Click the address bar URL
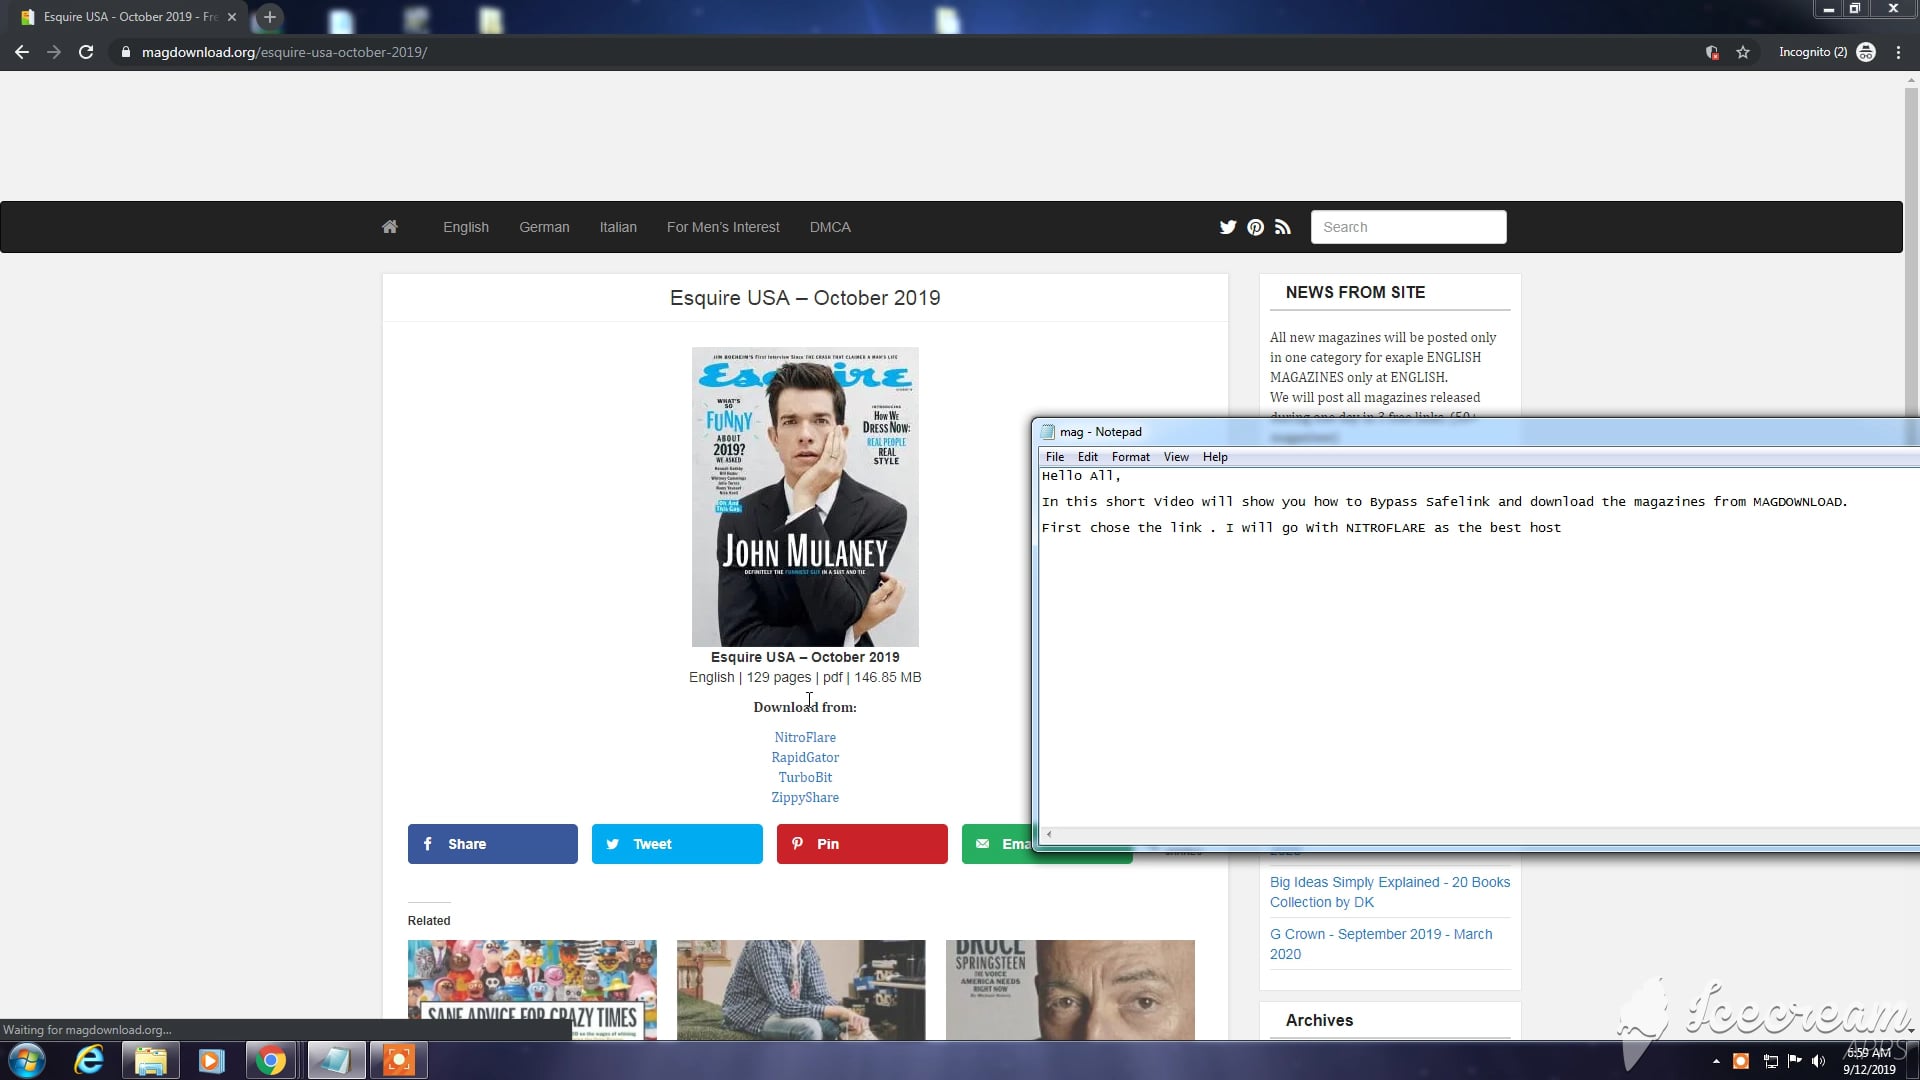Viewport: 1920px width, 1080px height. click(x=284, y=52)
